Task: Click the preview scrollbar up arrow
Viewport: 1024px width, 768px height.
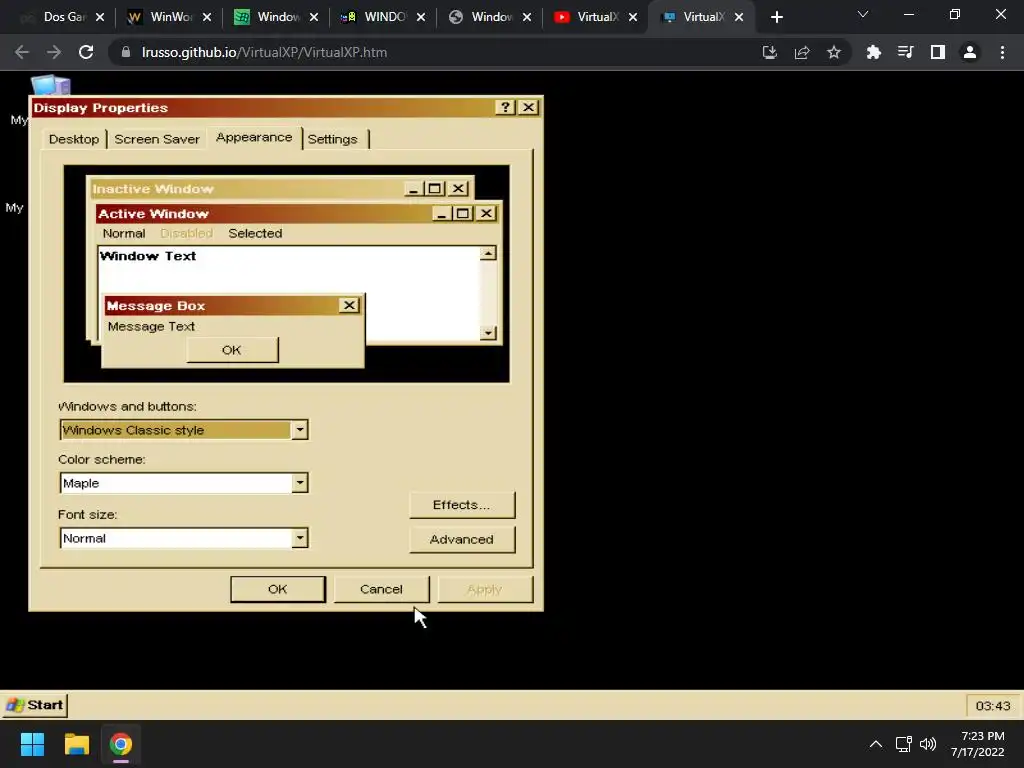Action: (x=488, y=253)
